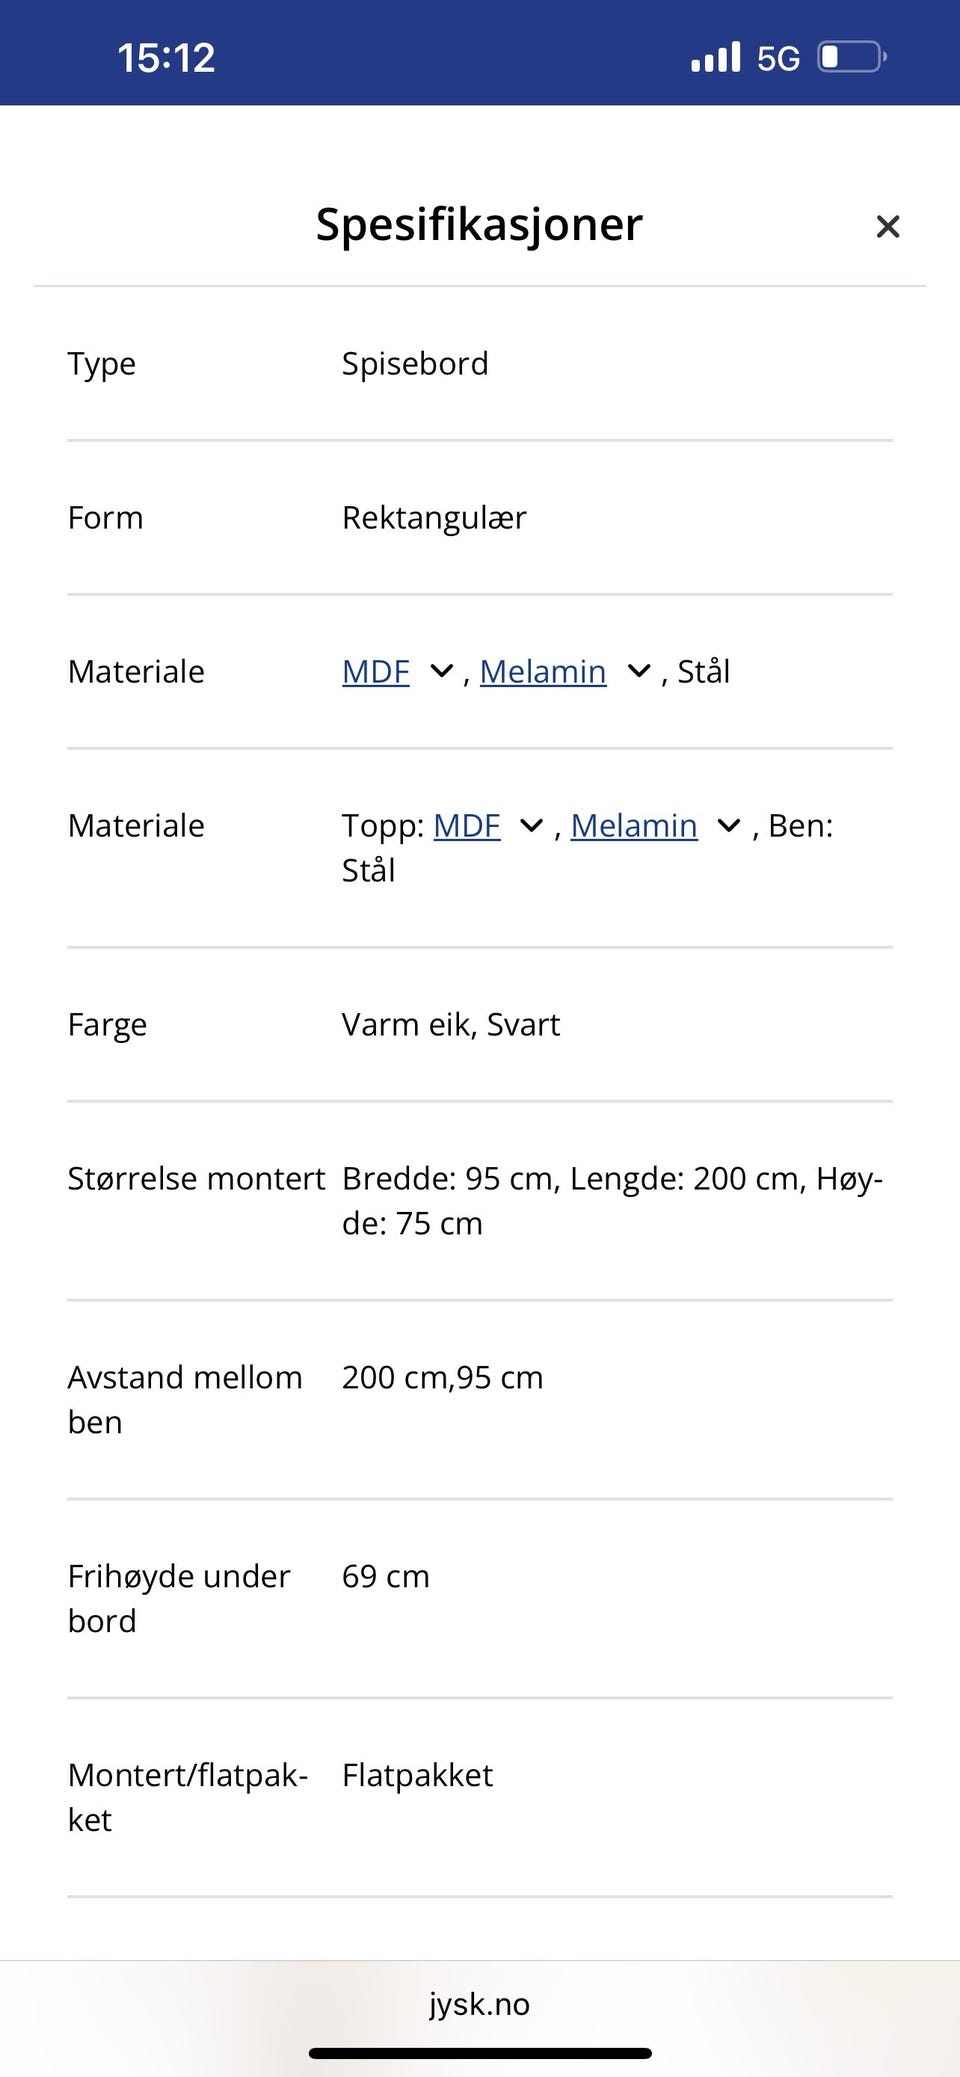Open the Melamin link after Topp: MDF
This screenshot has height=2077, width=960.
click(635, 825)
